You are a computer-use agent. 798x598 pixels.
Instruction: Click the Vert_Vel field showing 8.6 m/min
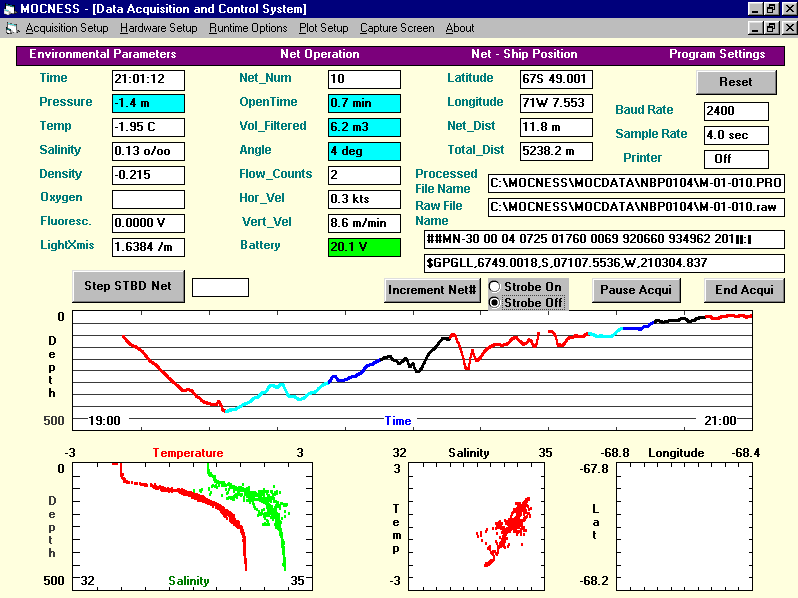coord(364,223)
